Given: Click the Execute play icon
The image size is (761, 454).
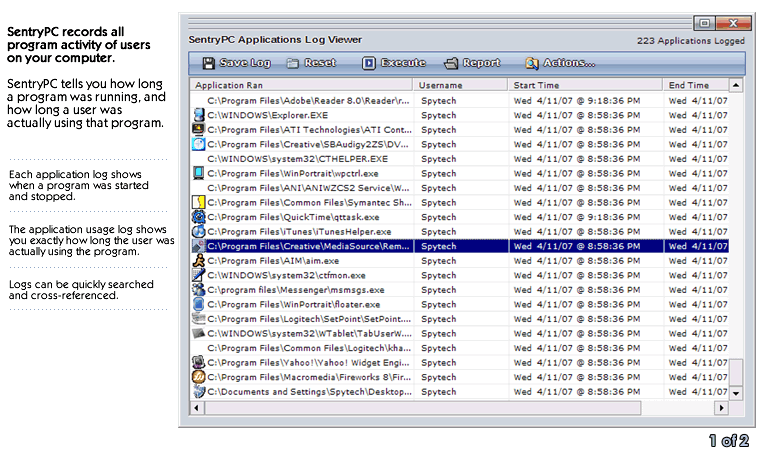Looking at the screenshot, I should (368, 63).
